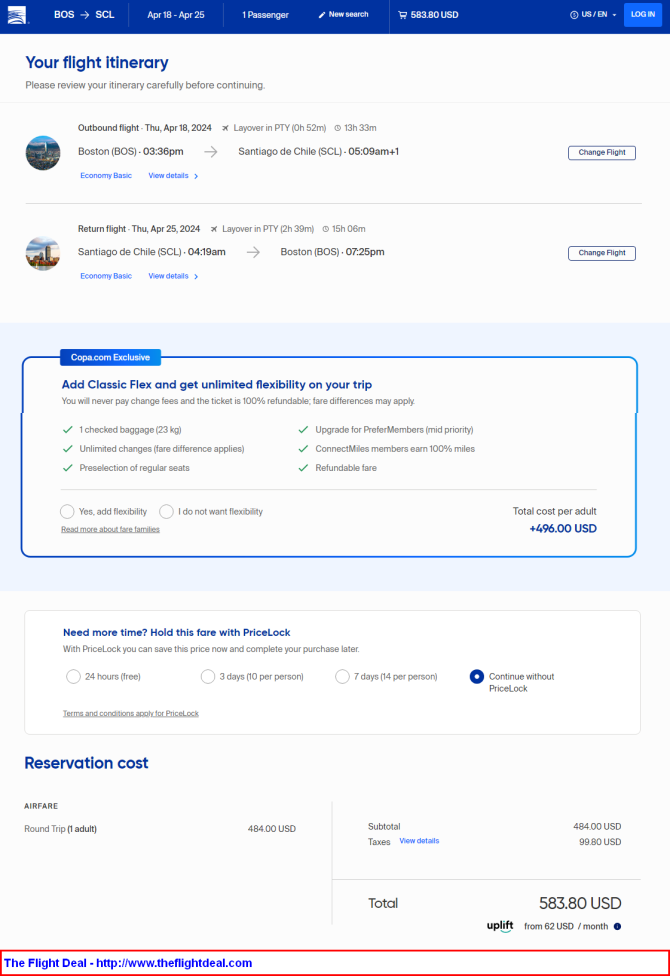Expand View details for the return flight
The image size is (670, 976).
(173, 276)
